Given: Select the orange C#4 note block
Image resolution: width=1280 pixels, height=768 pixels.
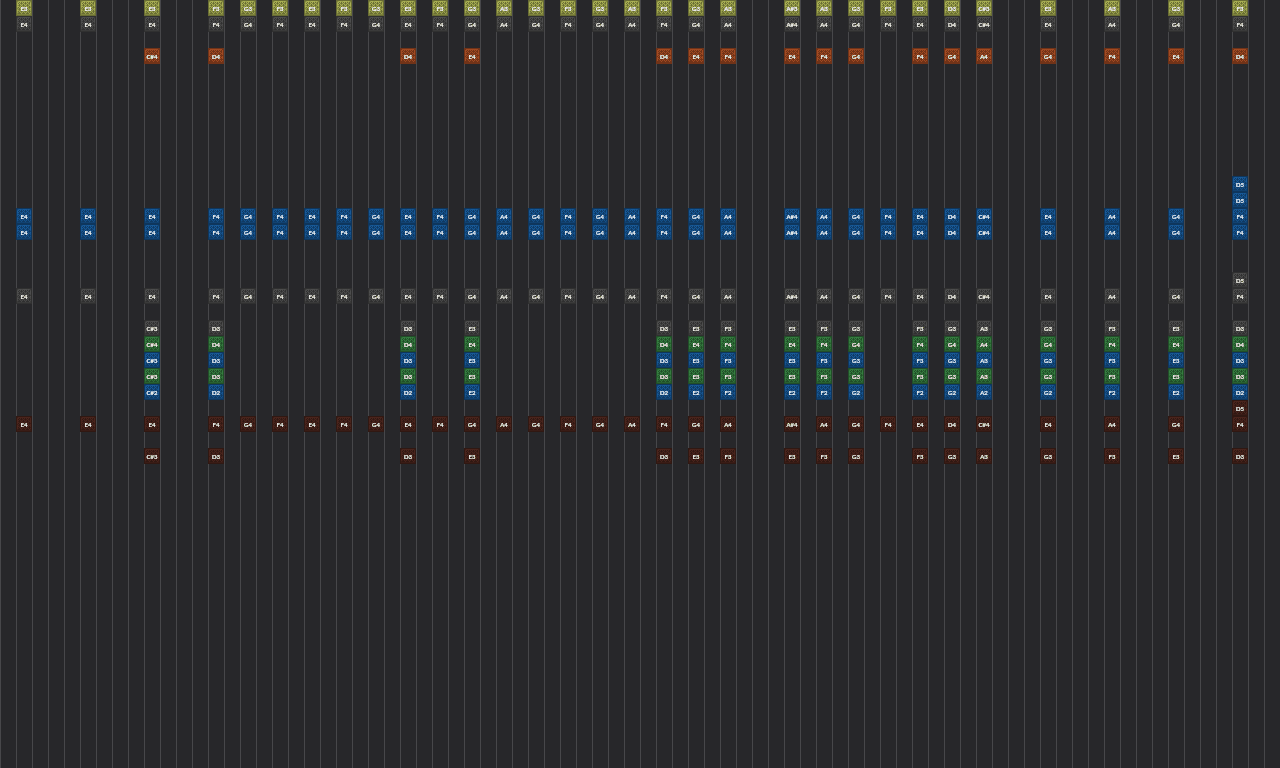Looking at the screenshot, I should tap(152, 56).
